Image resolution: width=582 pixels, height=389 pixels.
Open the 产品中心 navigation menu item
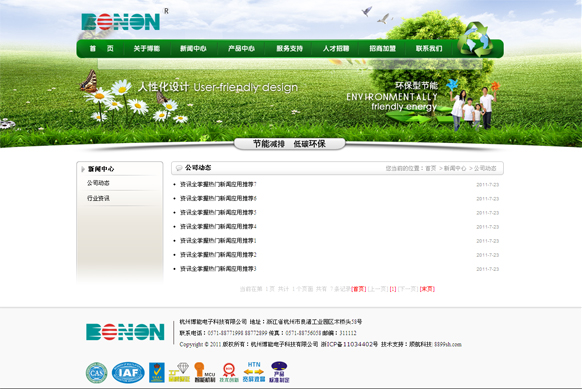click(241, 49)
